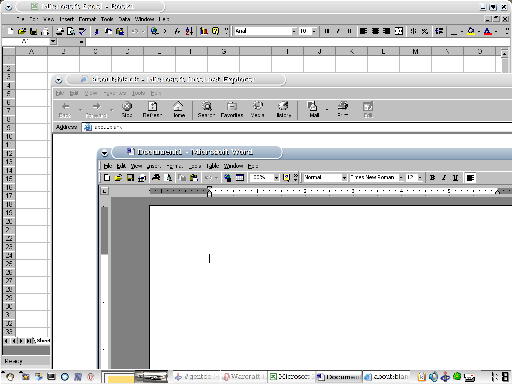Switch to the about:blank taskbar button

(x=387, y=377)
